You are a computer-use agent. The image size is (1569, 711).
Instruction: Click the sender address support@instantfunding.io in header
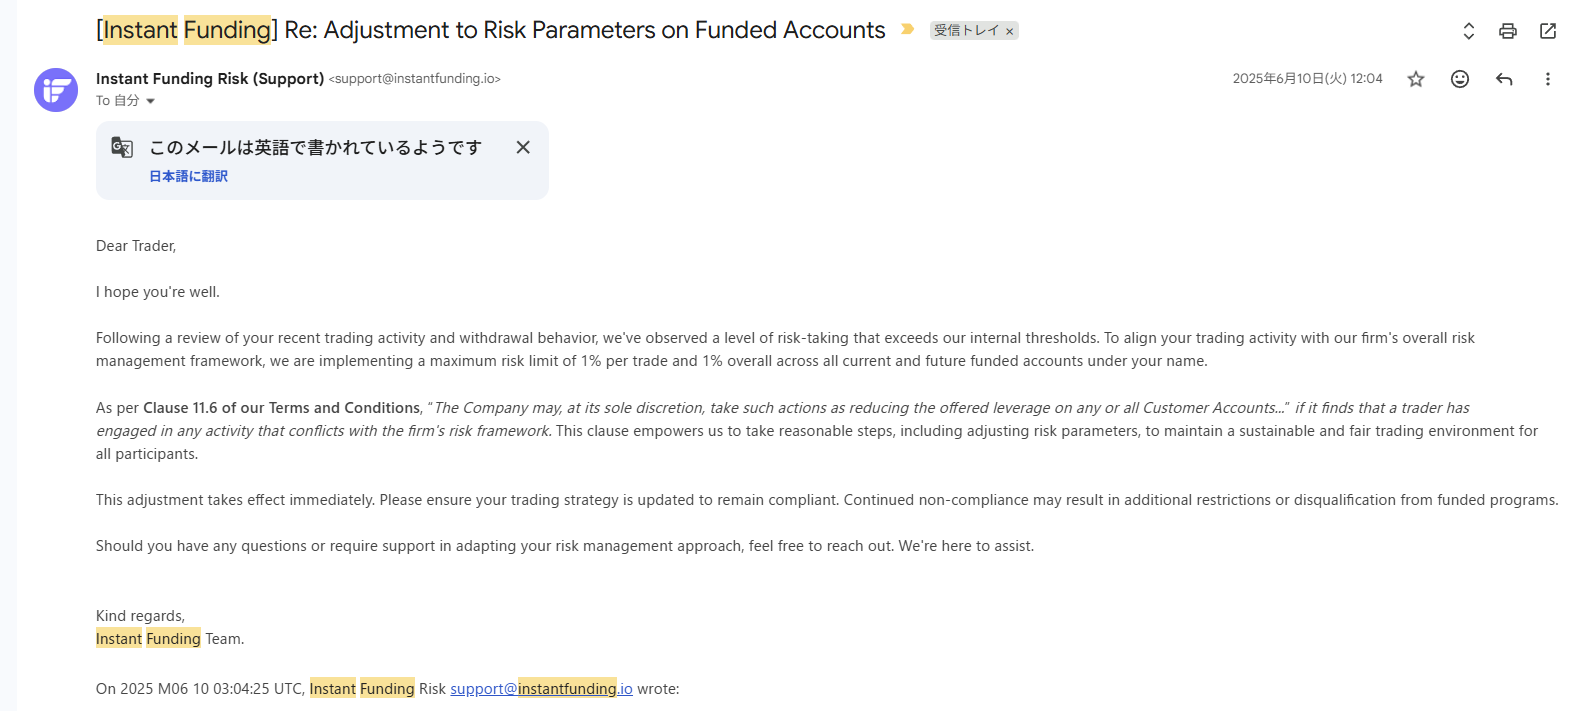414,79
